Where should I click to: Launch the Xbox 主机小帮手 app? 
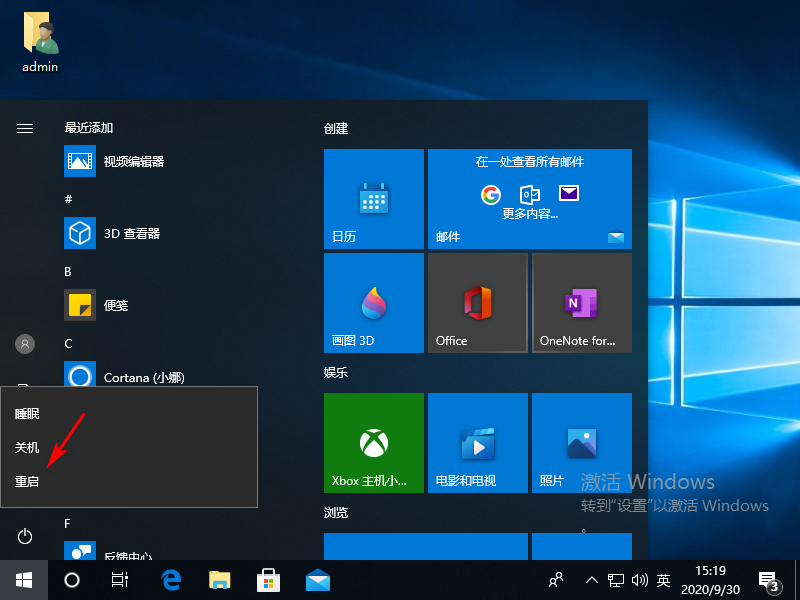[x=373, y=443]
